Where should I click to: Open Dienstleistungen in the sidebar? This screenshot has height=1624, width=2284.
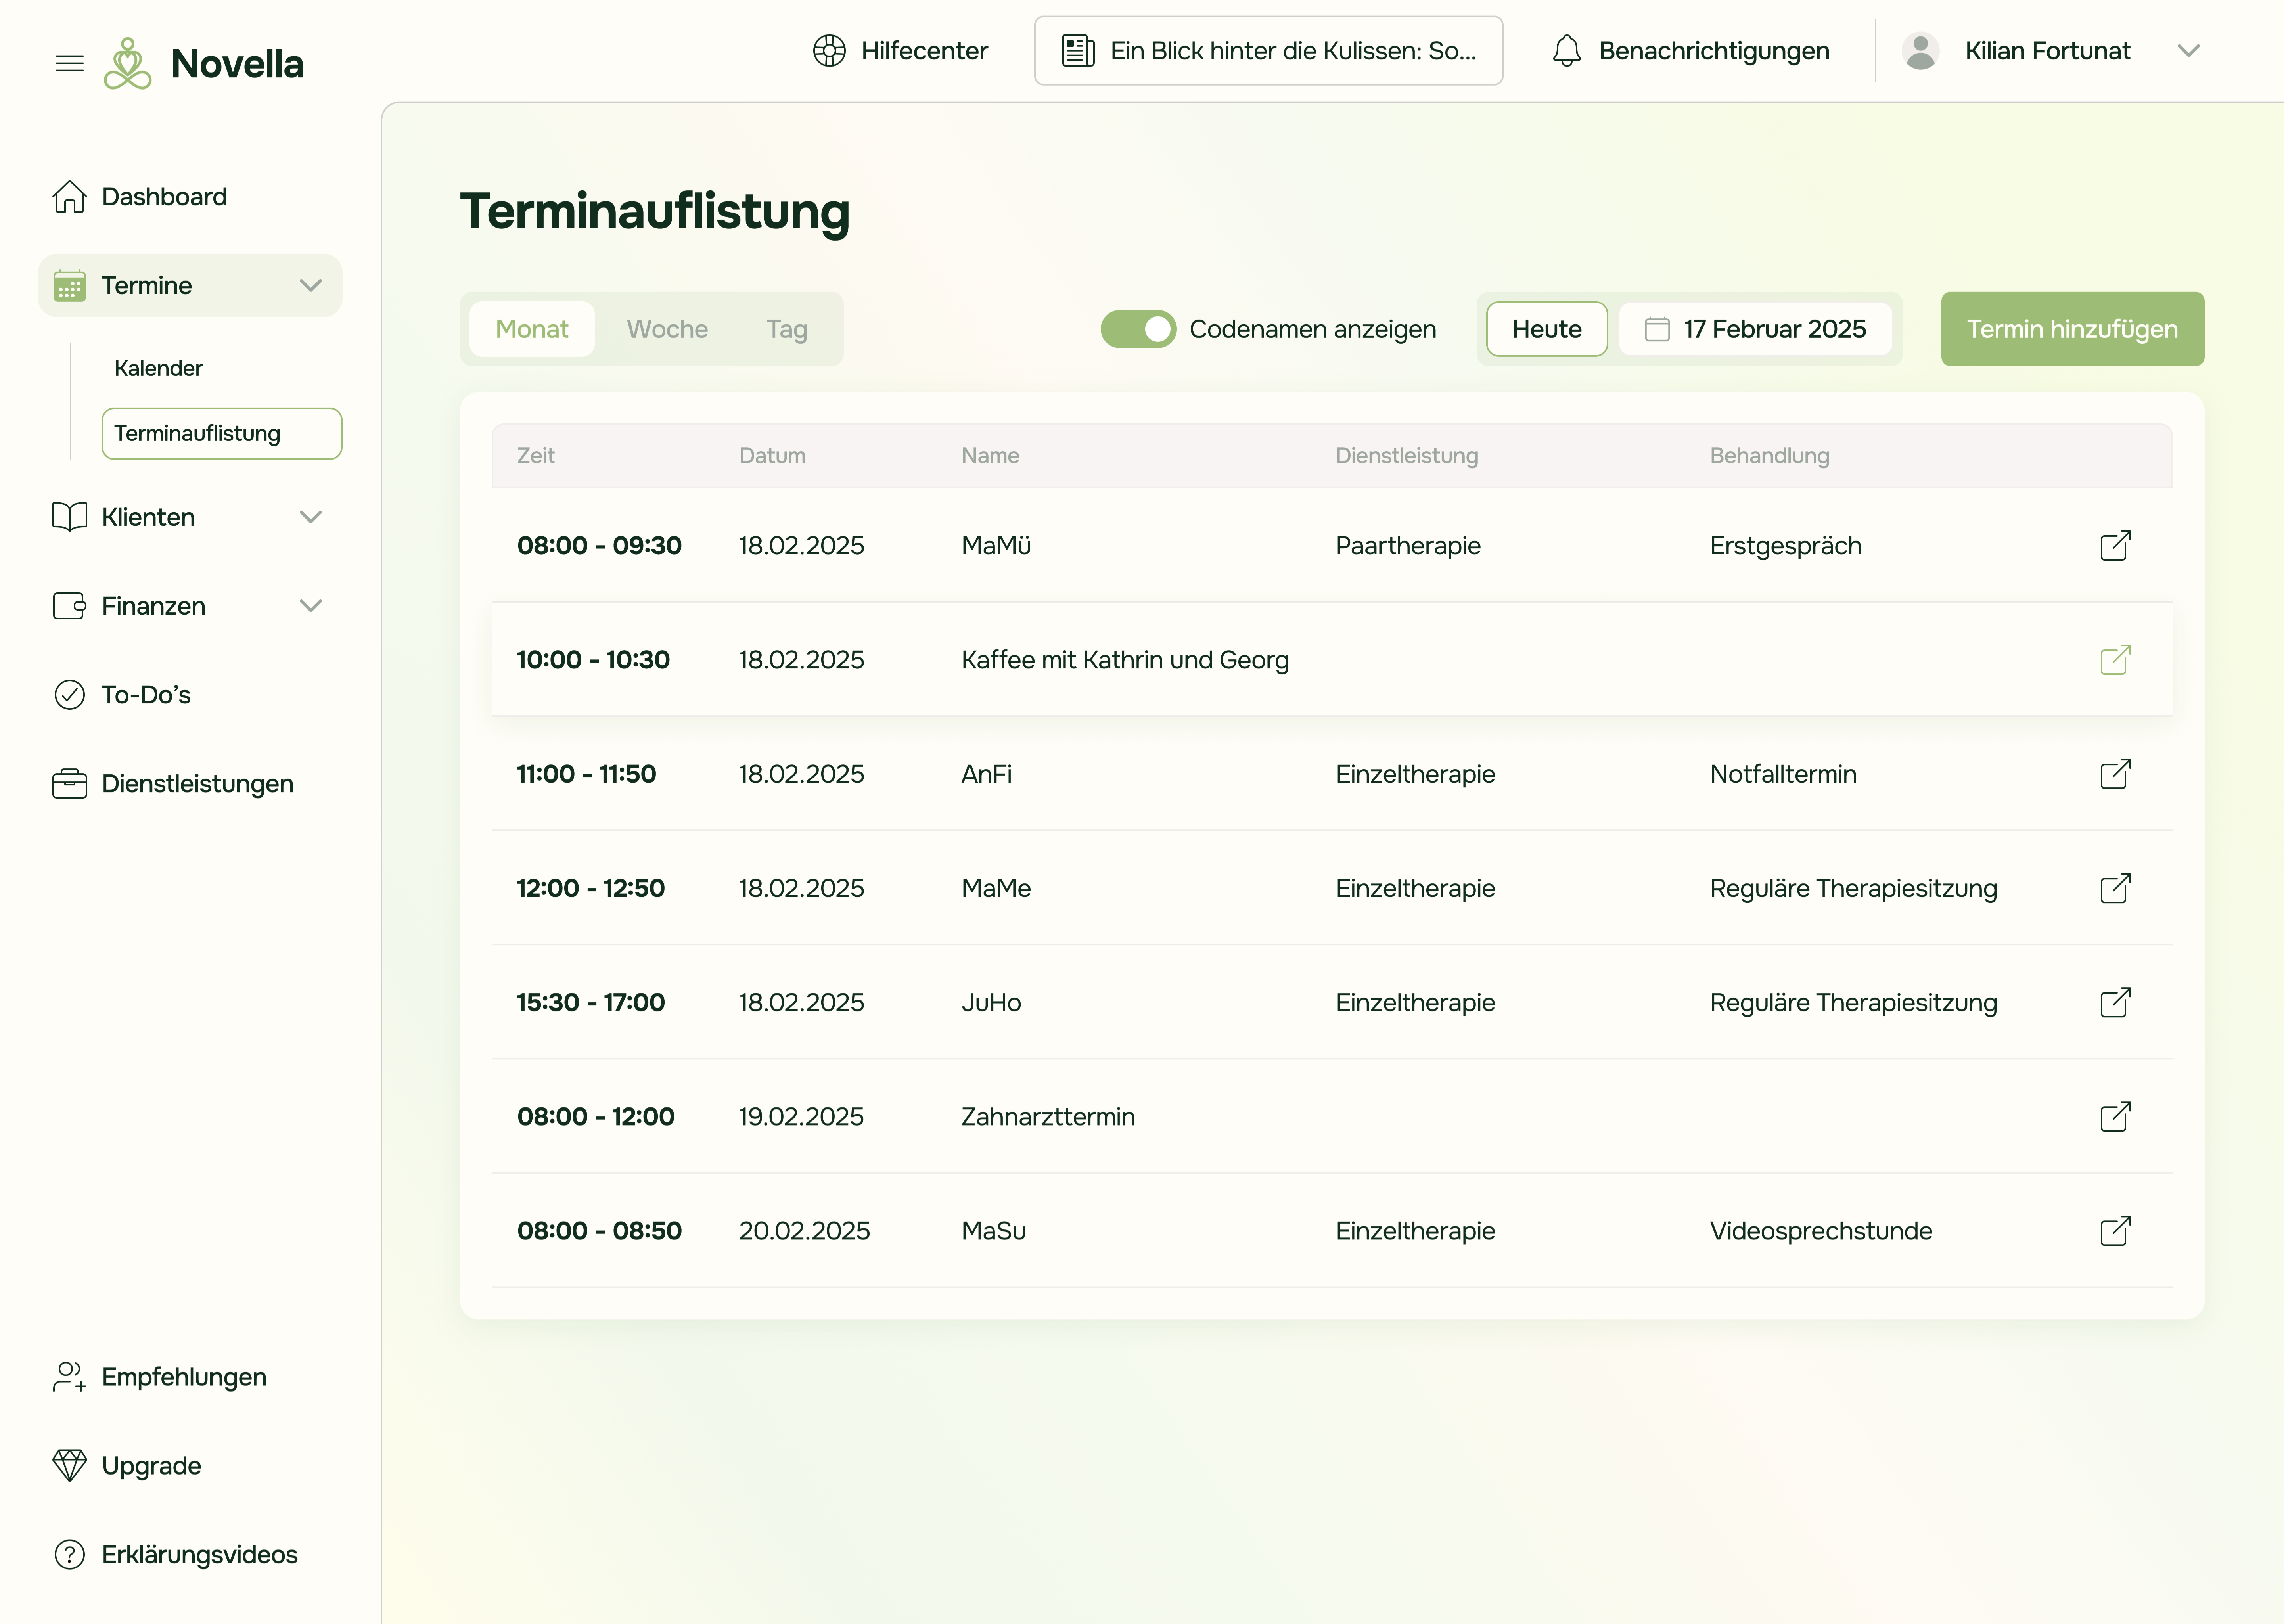pos(198,784)
